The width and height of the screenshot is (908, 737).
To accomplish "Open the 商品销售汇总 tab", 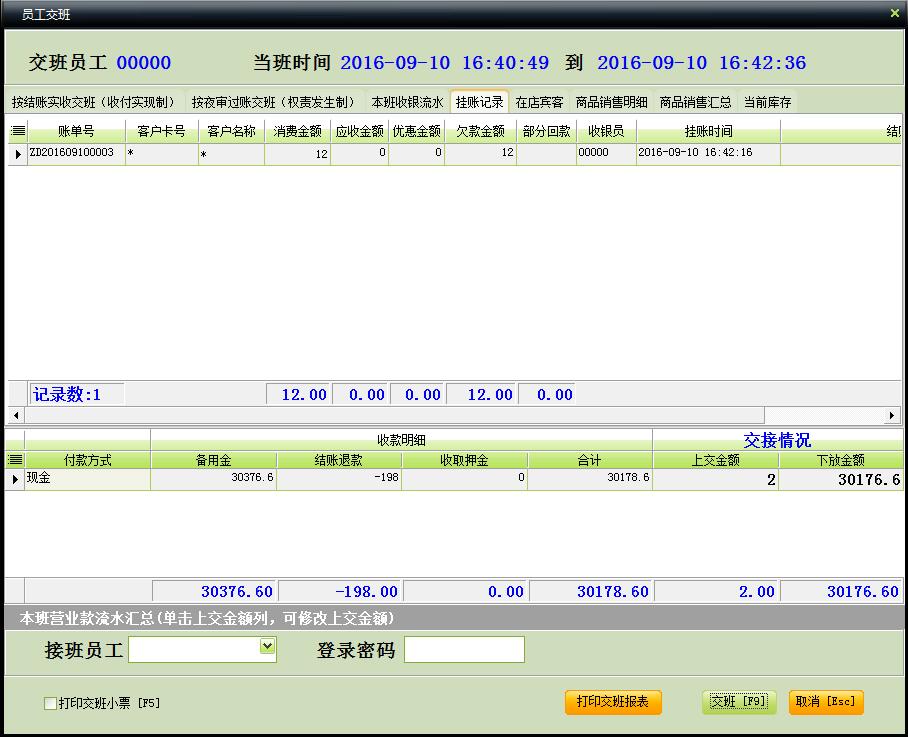I will click(x=695, y=102).
